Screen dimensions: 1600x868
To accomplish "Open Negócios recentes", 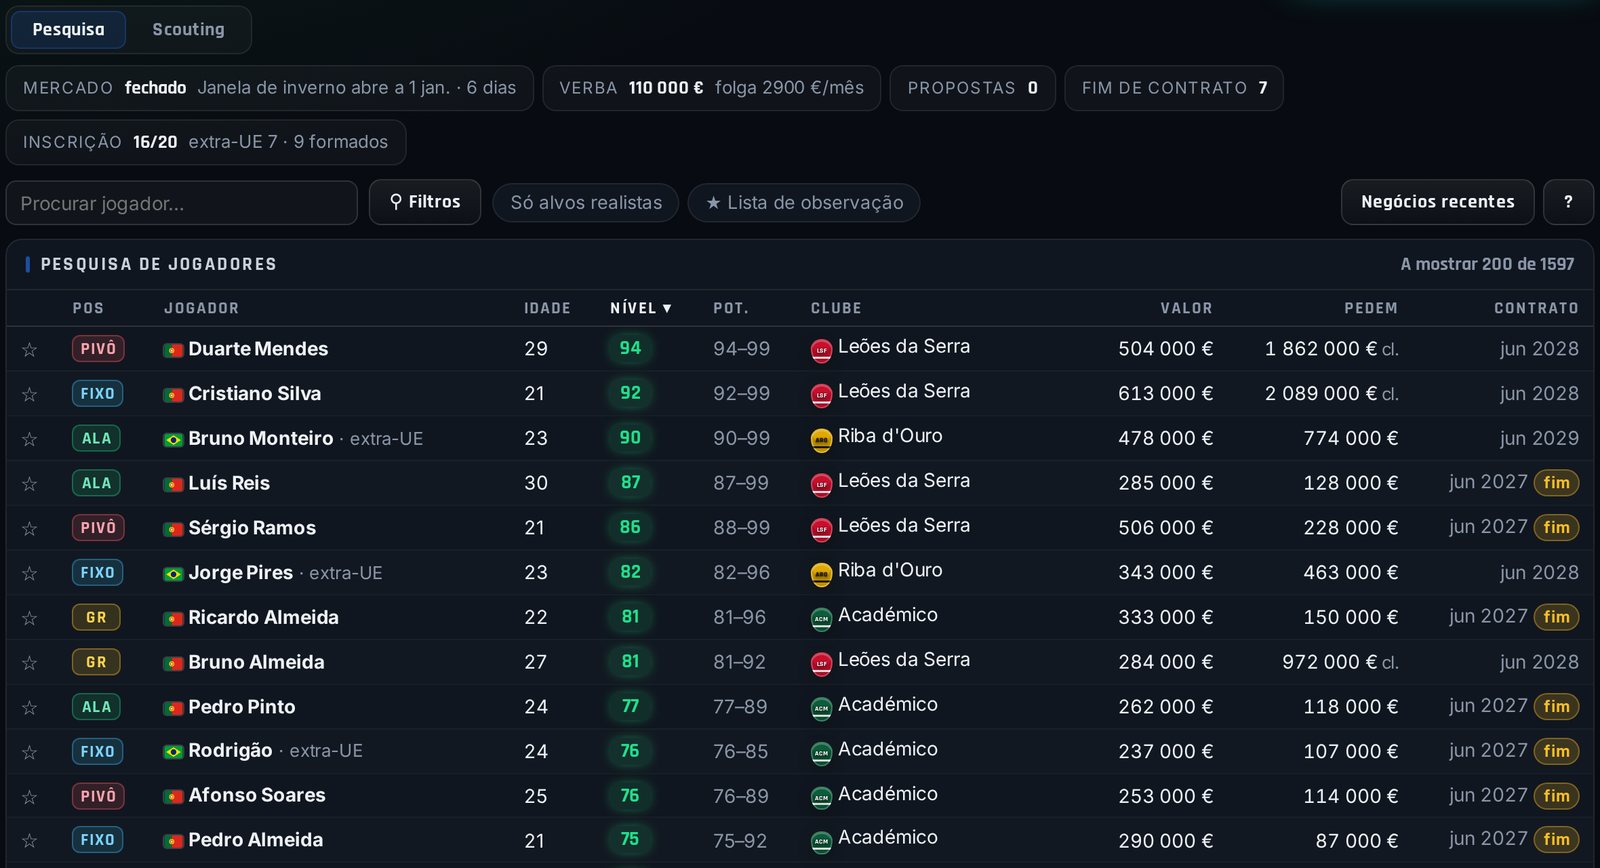I will click(x=1438, y=202).
